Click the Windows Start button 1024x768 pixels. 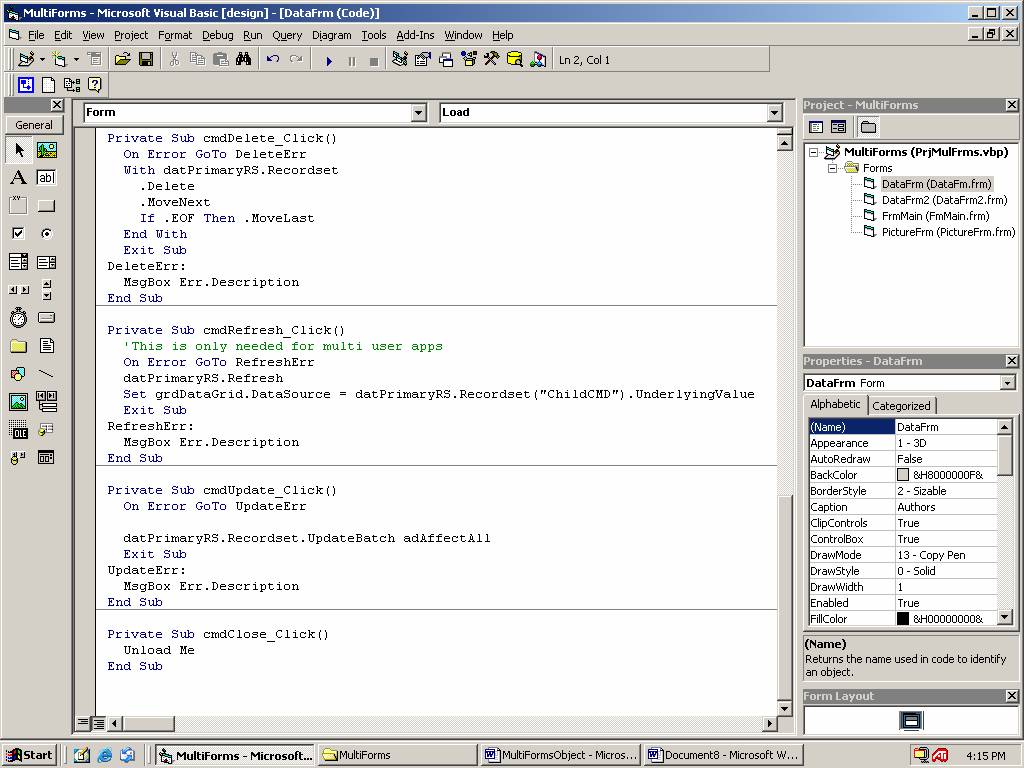tap(28, 755)
